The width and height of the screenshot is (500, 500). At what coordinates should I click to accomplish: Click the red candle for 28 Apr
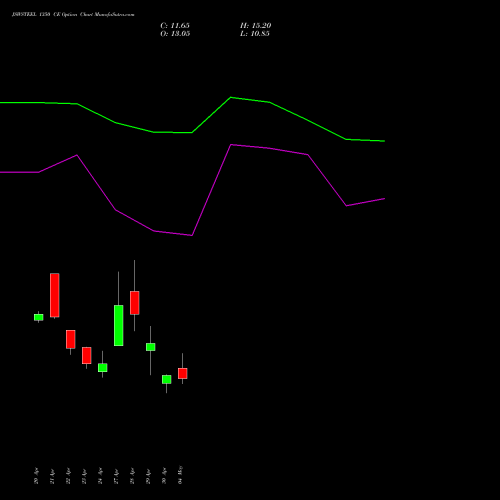point(135,303)
